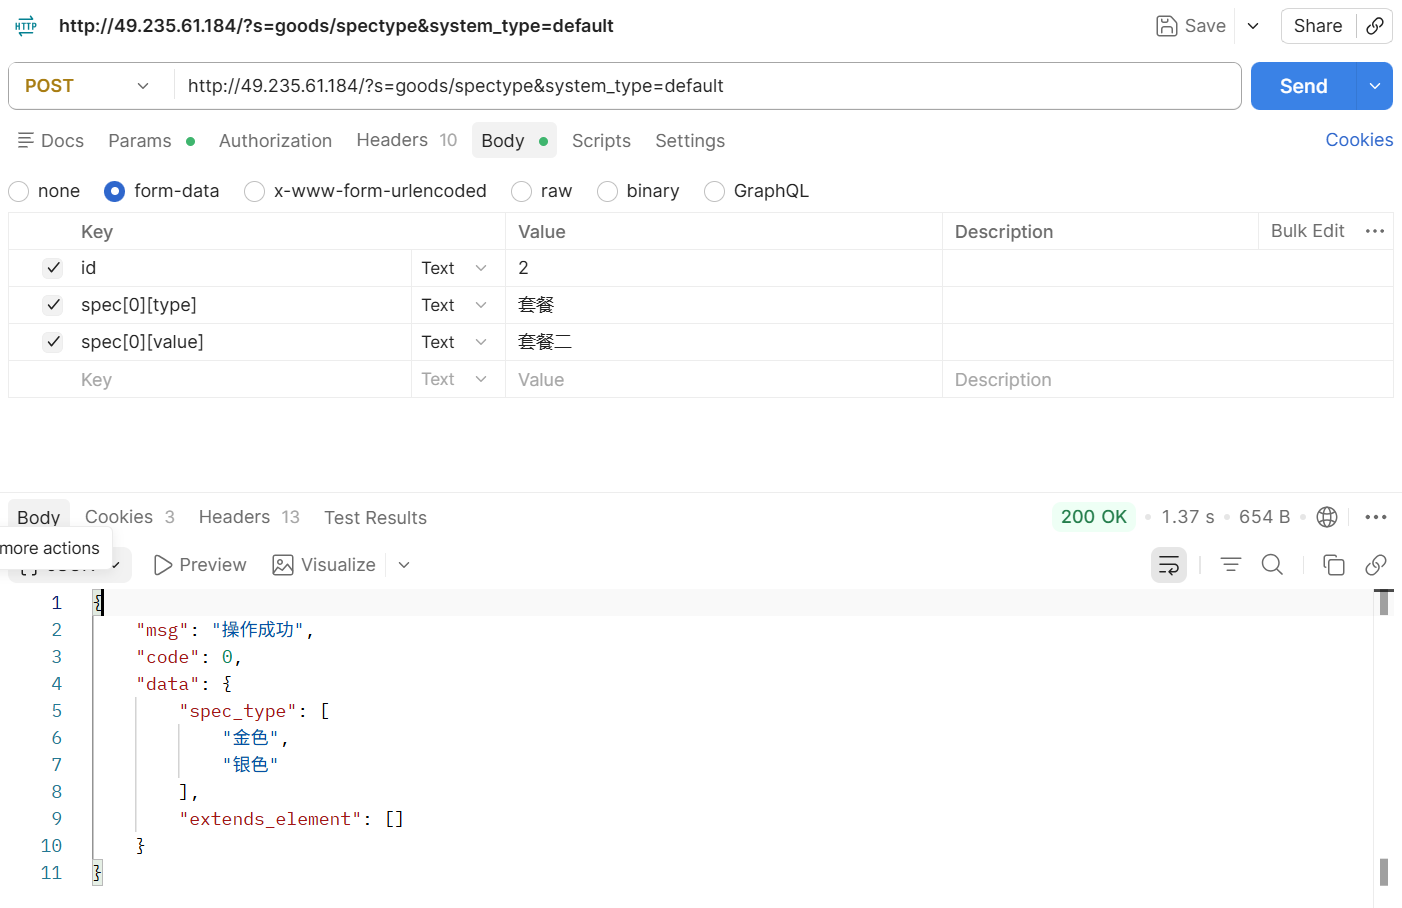This screenshot has height=908, width=1402.
Task: Send the request
Action: click(1303, 86)
